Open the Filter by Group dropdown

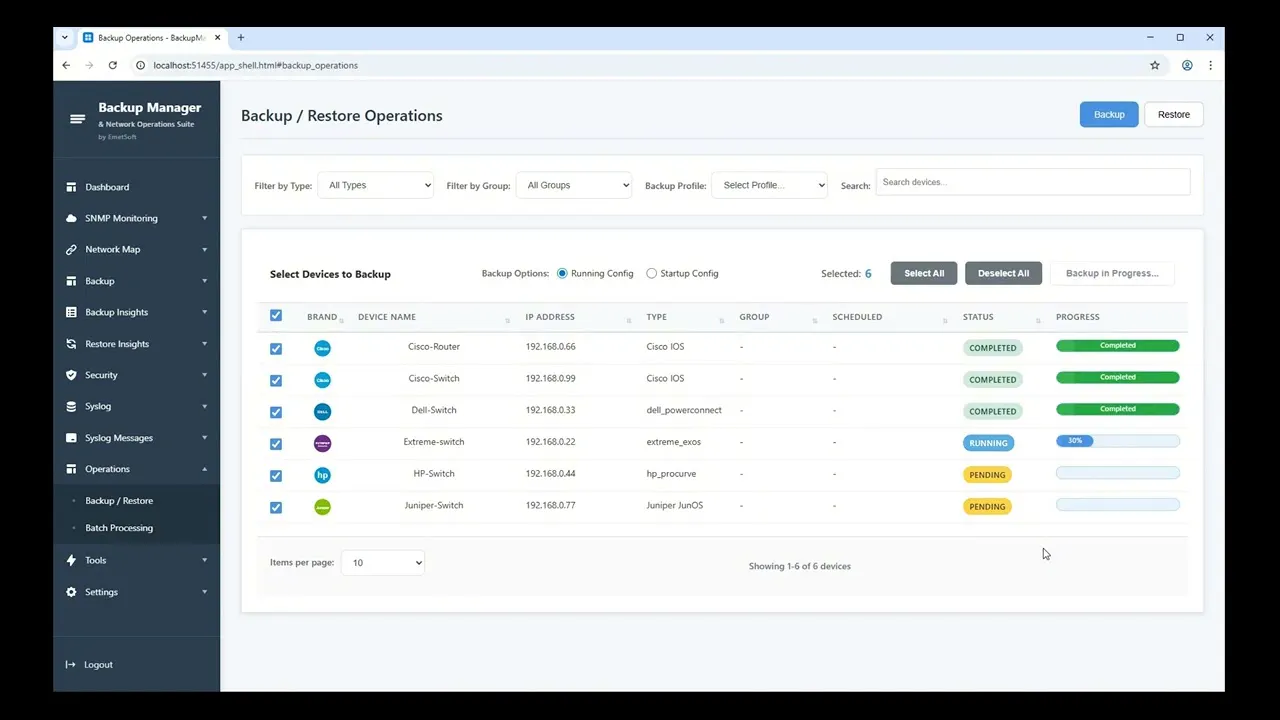click(x=574, y=185)
